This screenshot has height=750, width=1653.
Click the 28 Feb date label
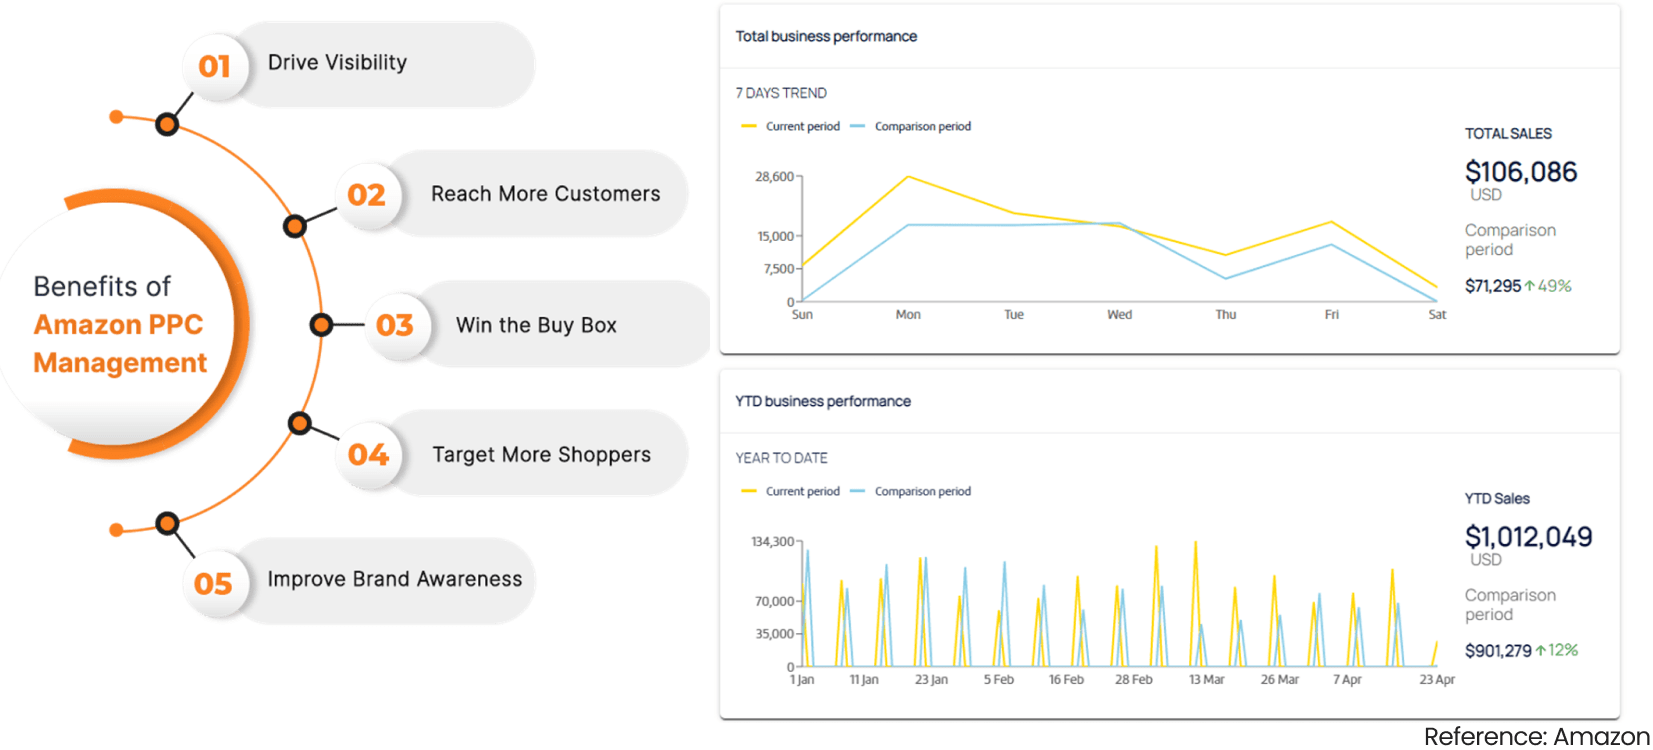pyautogui.click(x=1133, y=680)
